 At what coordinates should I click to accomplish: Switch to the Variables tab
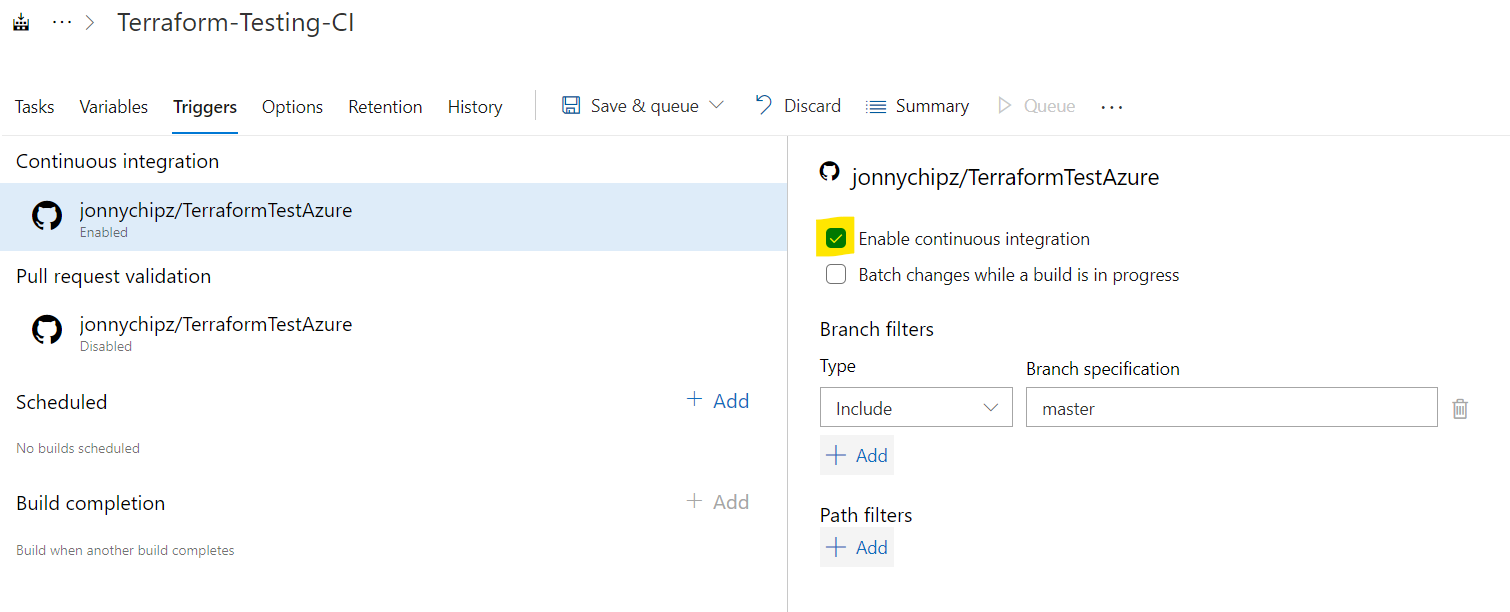[113, 107]
